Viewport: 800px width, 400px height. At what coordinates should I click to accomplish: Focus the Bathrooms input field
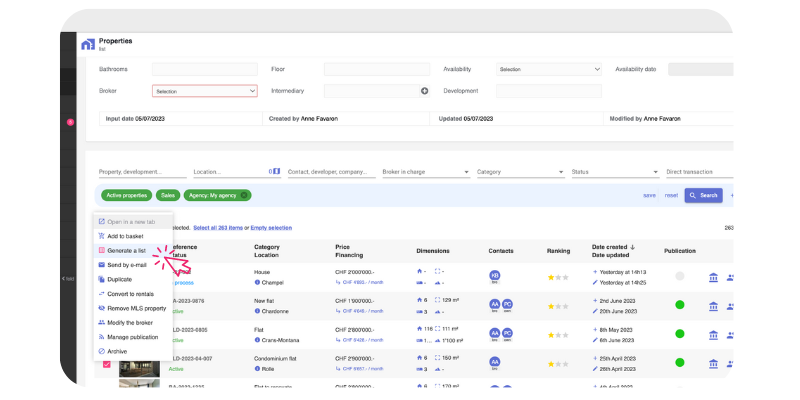tap(205, 69)
